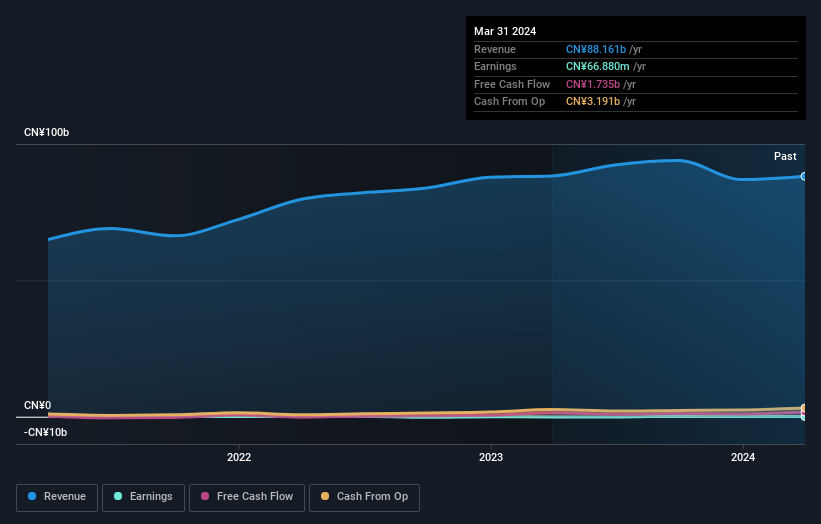Click the Past label in chart

[x=785, y=157]
